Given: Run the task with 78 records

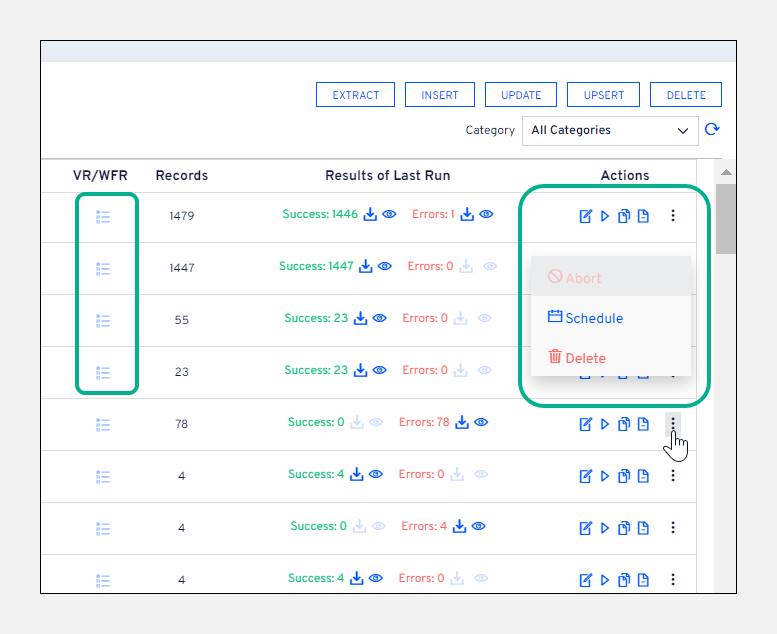Looking at the screenshot, I should (605, 424).
